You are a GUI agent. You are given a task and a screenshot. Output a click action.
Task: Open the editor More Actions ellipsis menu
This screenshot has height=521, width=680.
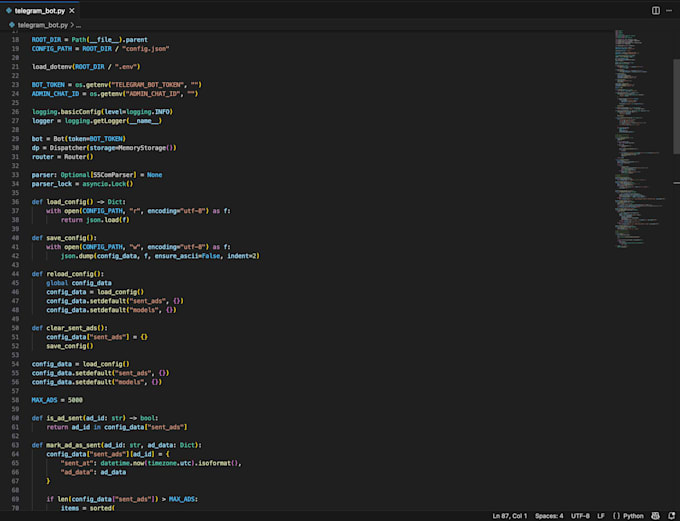pyautogui.click(x=669, y=10)
